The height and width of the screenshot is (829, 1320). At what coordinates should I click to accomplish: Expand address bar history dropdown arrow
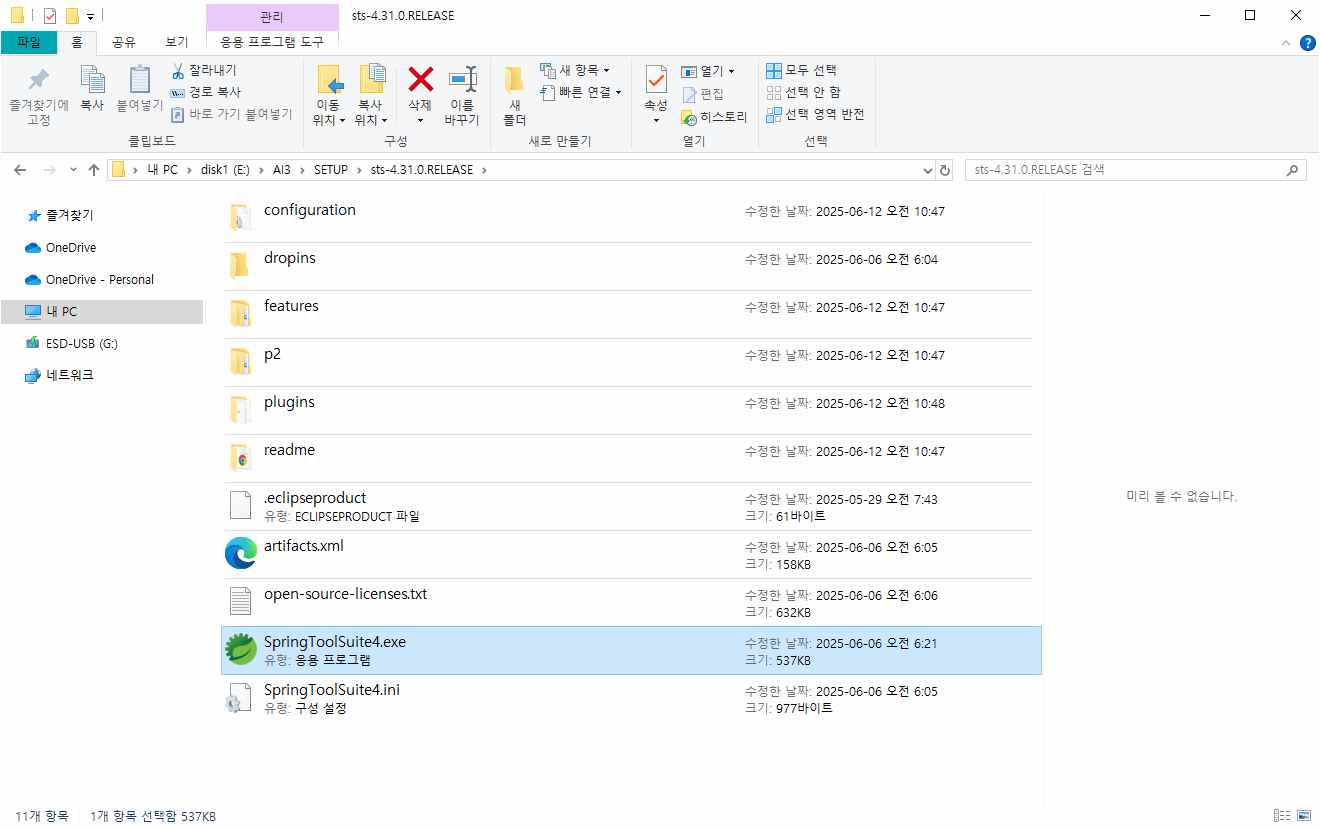coord(926,170)
